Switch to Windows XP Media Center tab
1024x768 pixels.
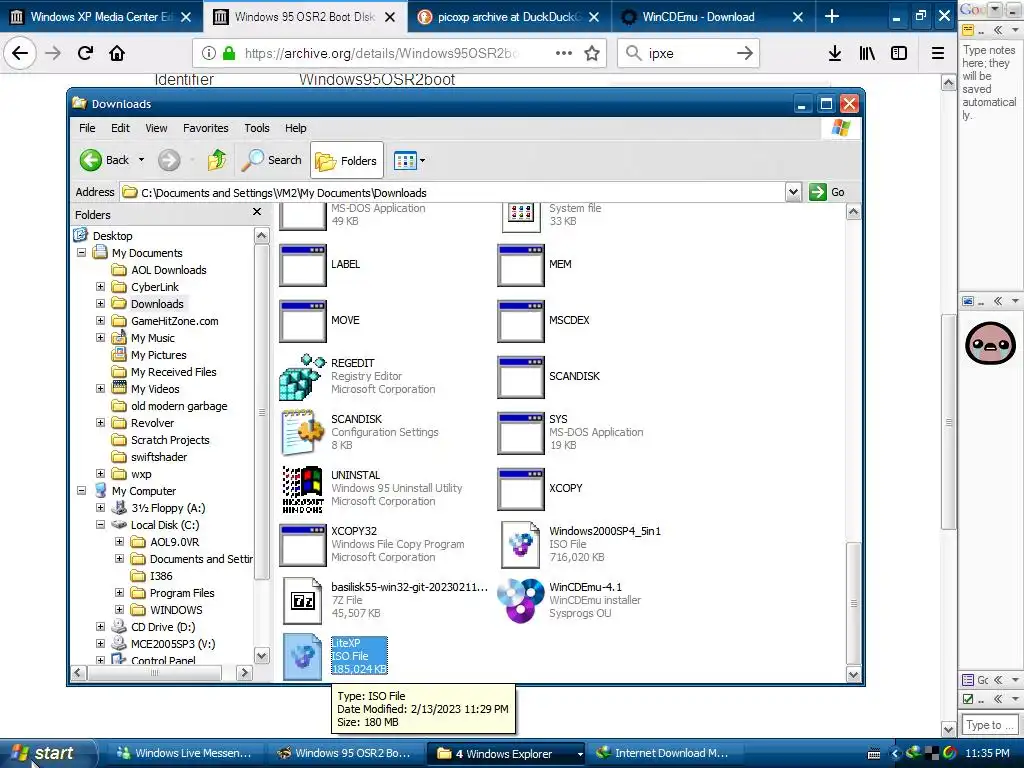(x=102, y=17)
